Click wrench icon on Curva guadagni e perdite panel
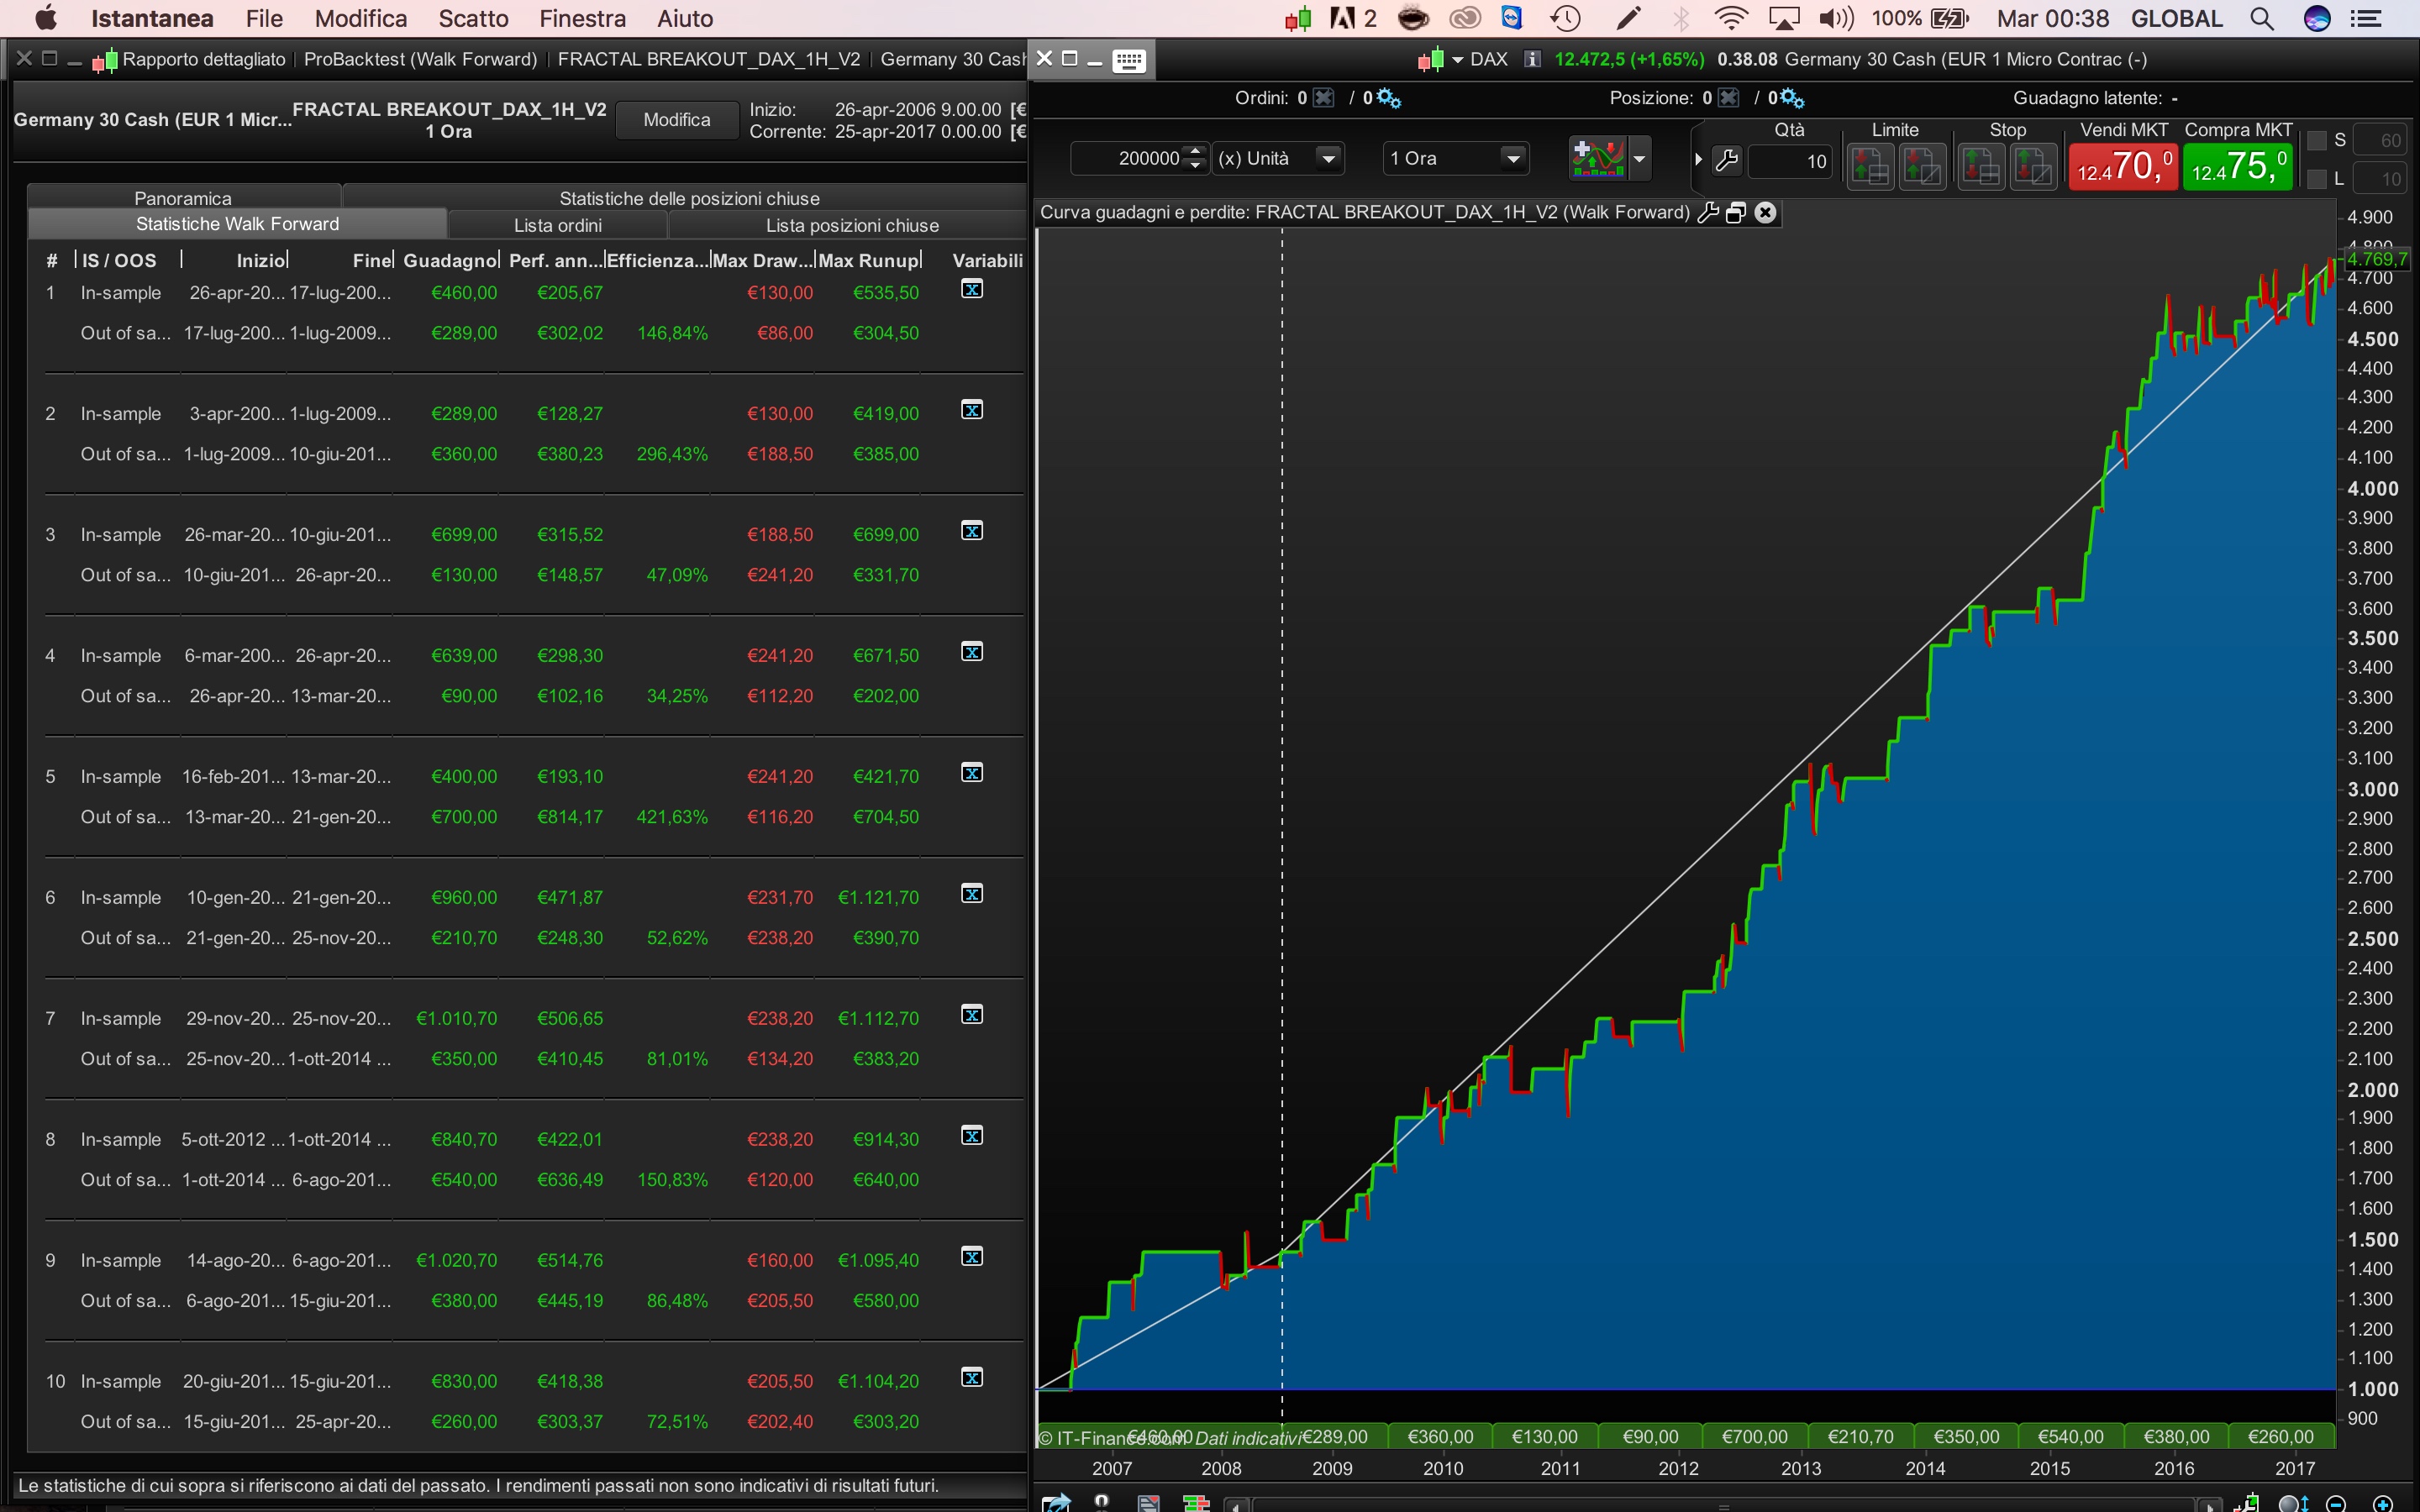This screenshot has width=2420, height=1512. click(x=1708, y=212)
